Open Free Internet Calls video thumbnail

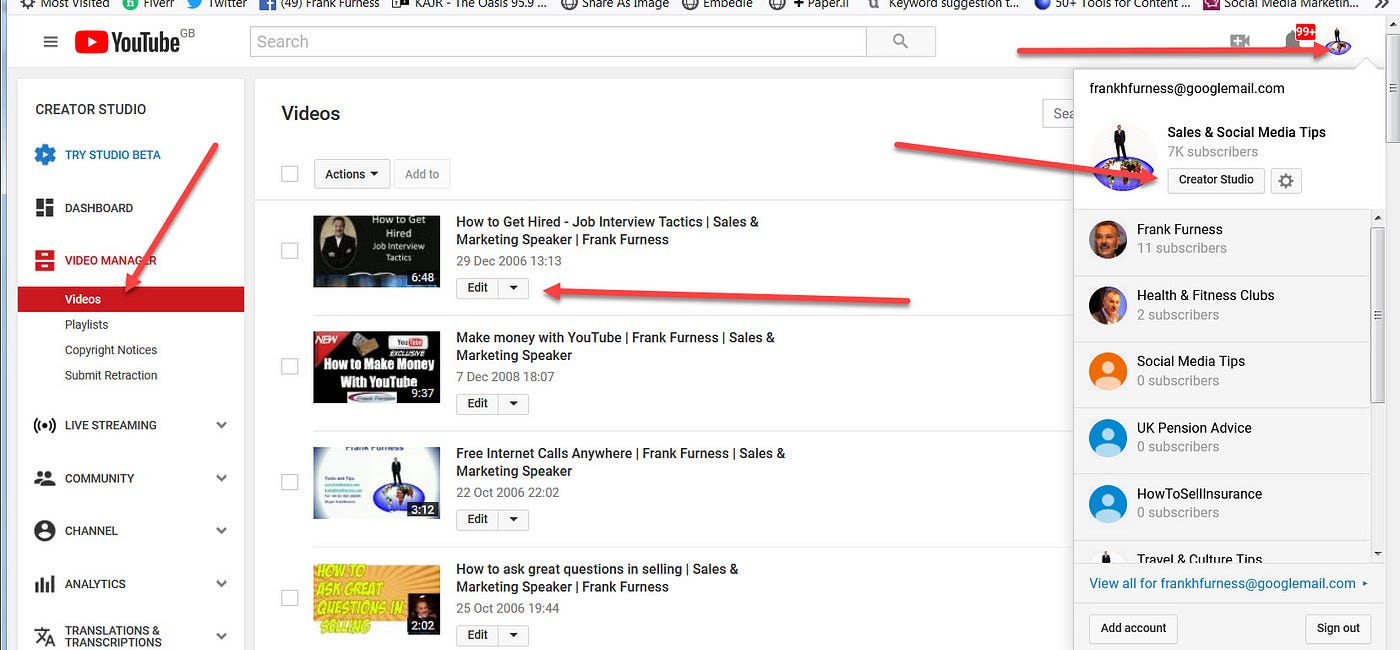pos(376,482)
